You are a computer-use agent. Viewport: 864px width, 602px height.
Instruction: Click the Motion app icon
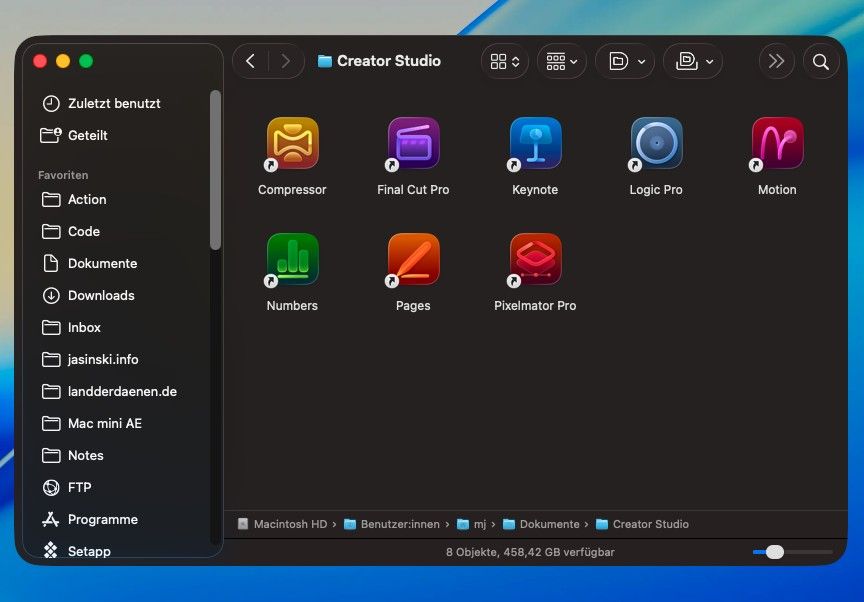(x=777, y=143)
